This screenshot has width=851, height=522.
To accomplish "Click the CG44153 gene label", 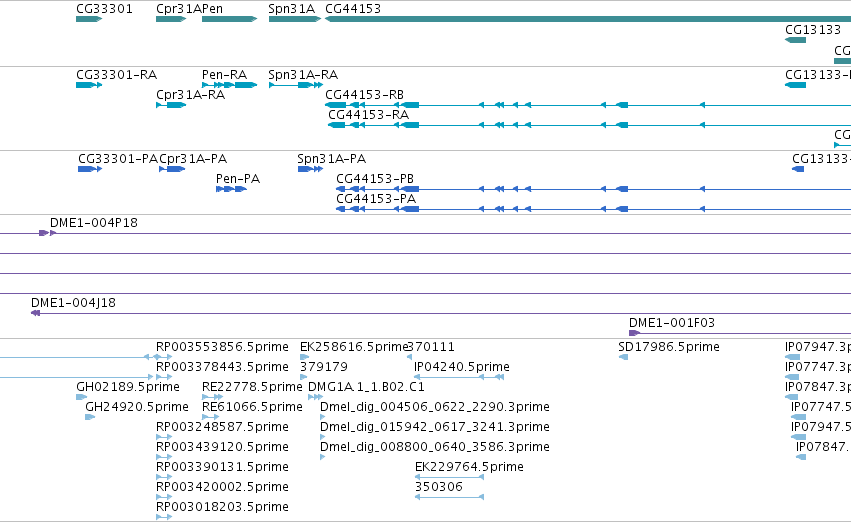I will point(353,9).
